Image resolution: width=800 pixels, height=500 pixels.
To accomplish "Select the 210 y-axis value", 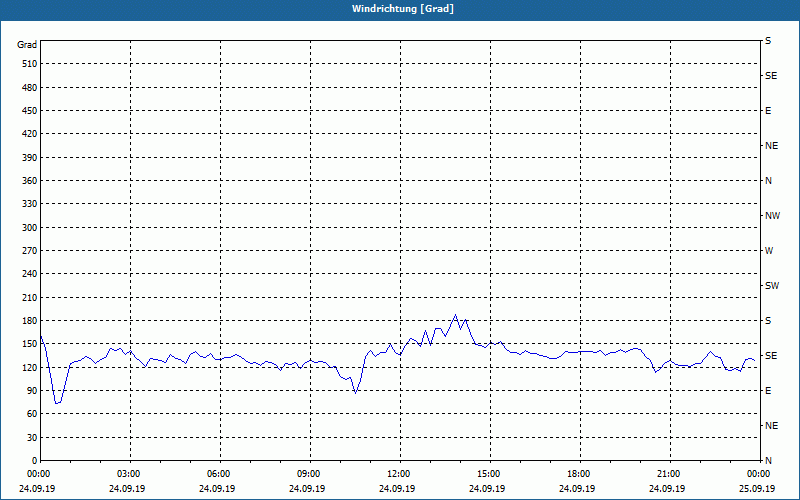I will (x=30, y=297).
